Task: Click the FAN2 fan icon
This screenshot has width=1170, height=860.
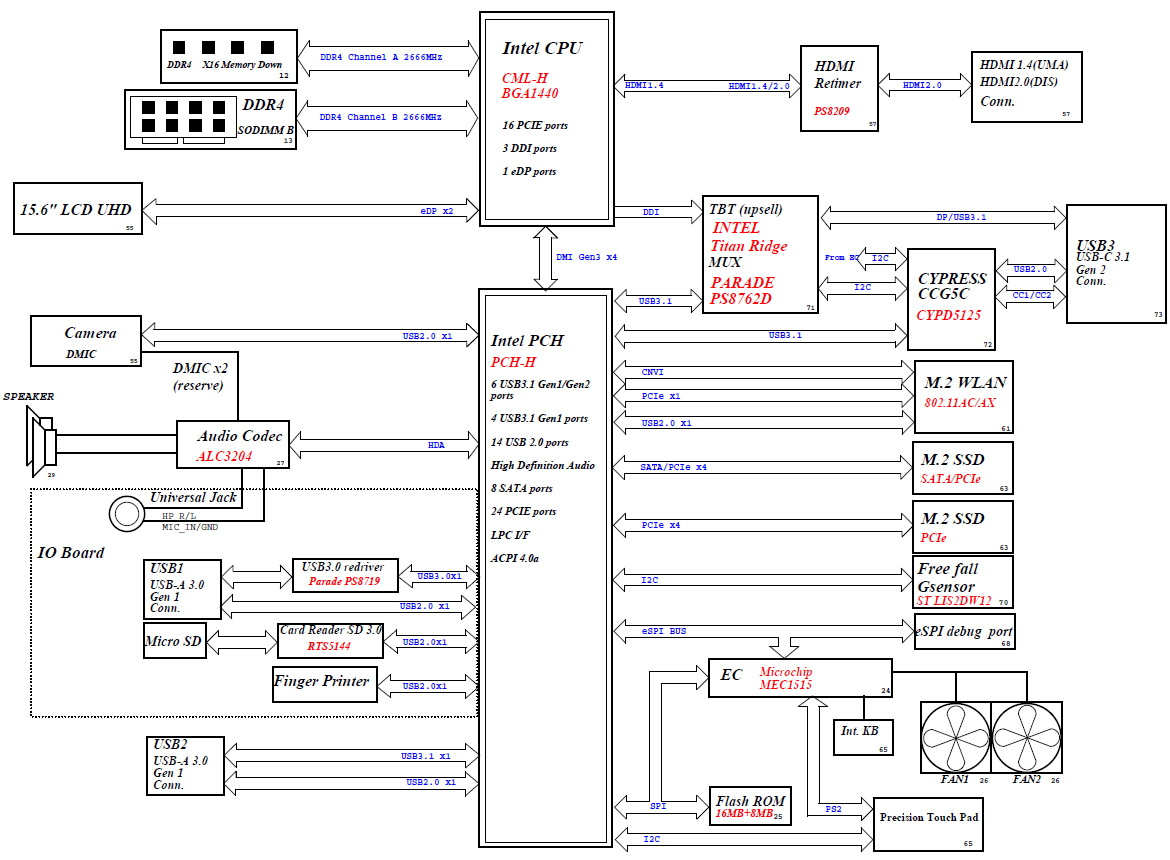Action: pyautogui.click(x=1027, y=738)
